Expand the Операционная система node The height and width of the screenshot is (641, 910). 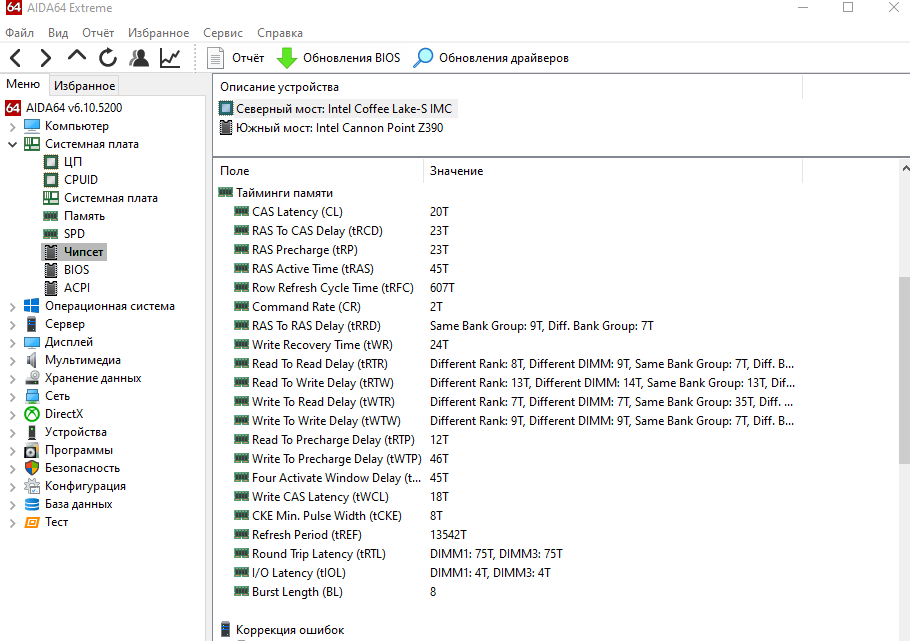(x=12, y=306)
